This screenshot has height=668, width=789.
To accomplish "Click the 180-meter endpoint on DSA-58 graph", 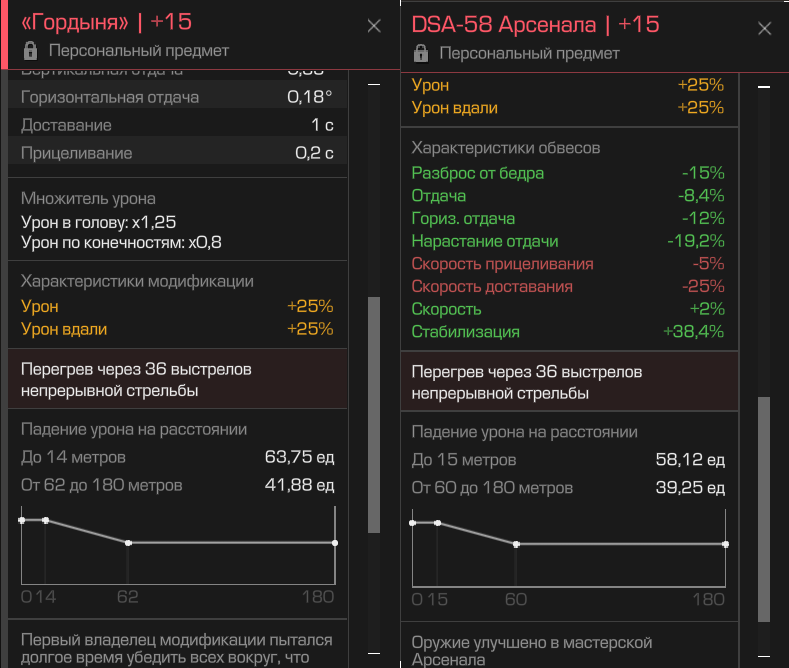I will pos(725,544).
